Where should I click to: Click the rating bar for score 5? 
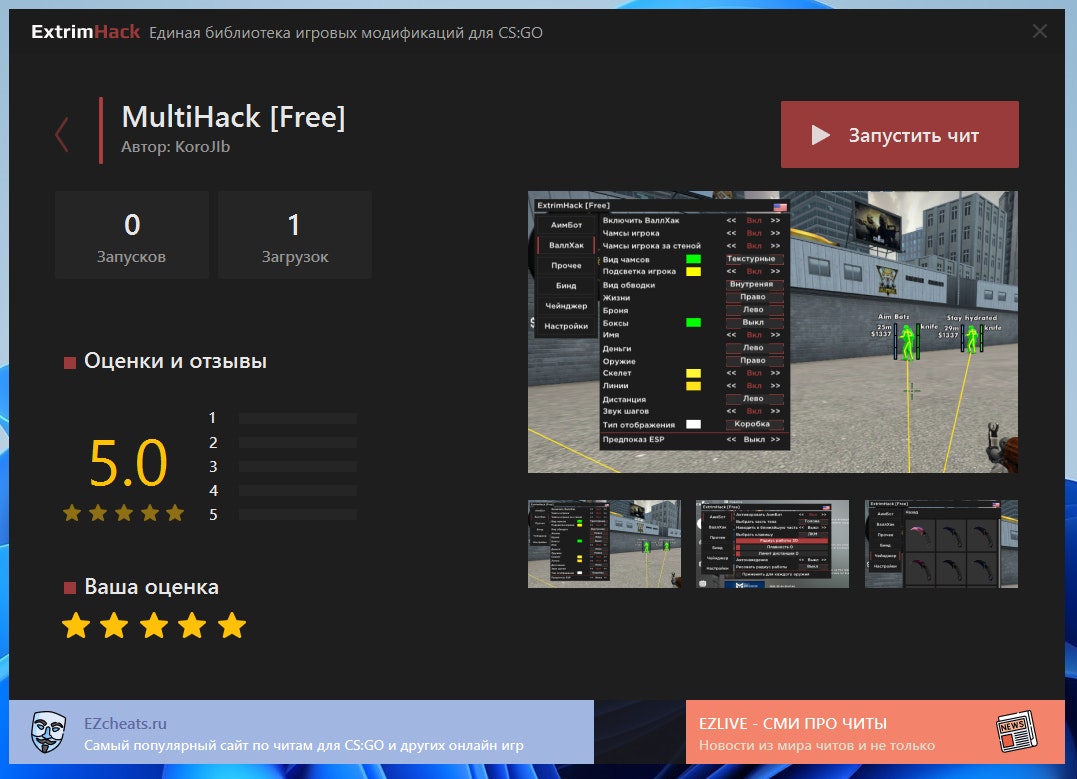click(297, 515)
